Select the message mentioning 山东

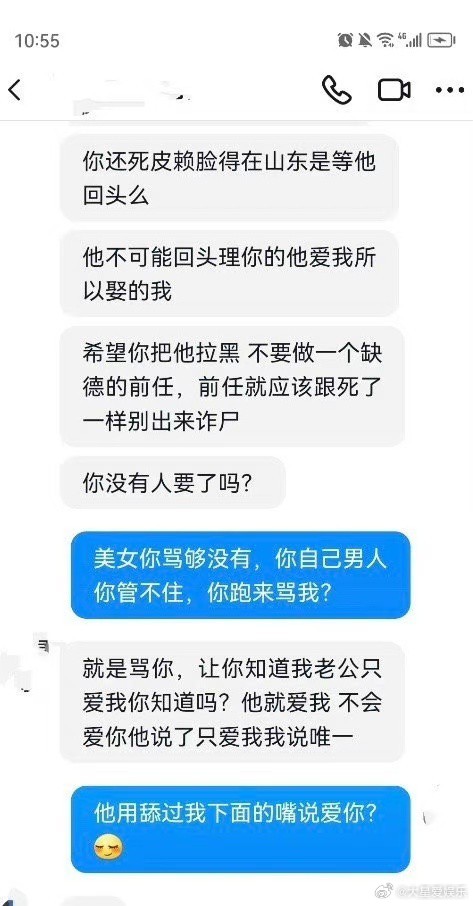click(229, 178)
